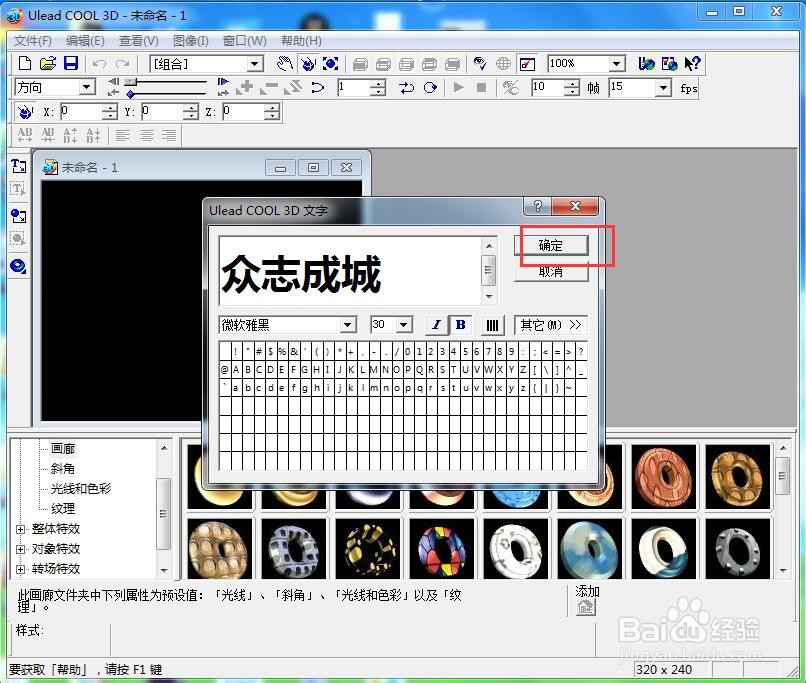Viewport: 806px width, 683px height.
Task: Open the 文件(F) menu
Action: [33, 41]
